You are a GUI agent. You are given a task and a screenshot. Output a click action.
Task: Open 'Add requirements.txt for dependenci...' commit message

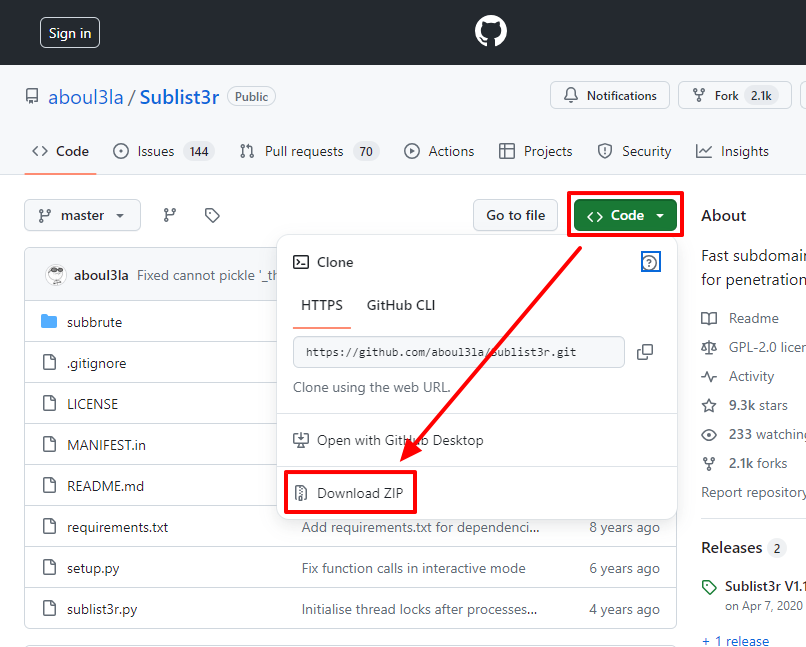pyautogui.click(x=420, y=527)
